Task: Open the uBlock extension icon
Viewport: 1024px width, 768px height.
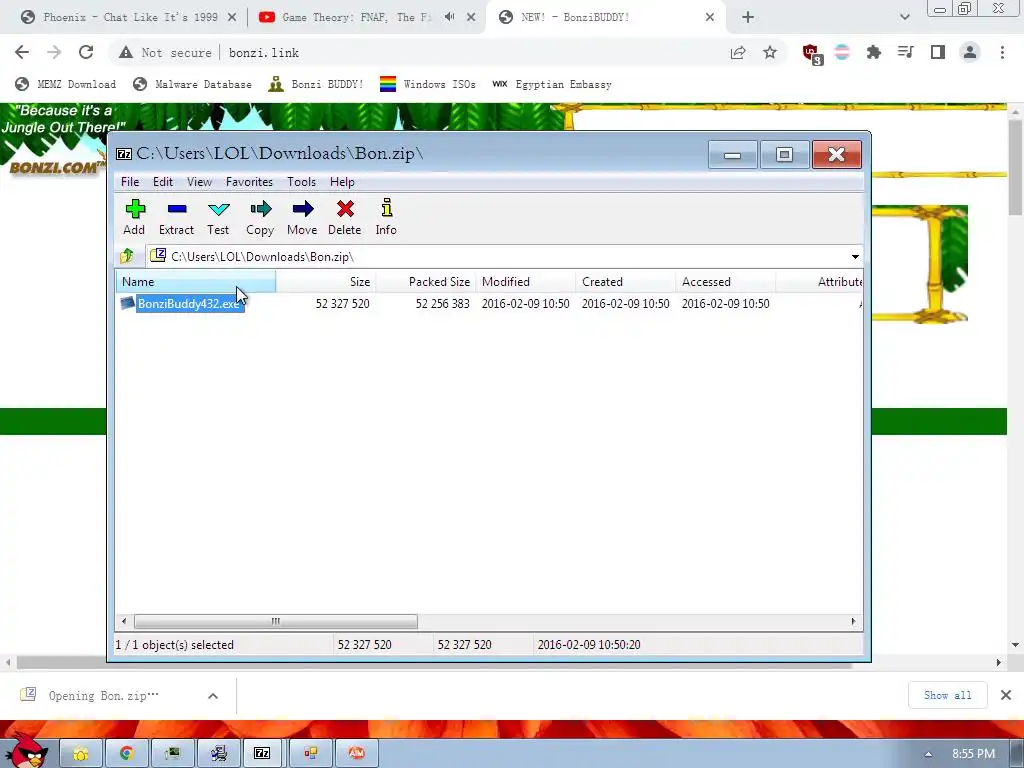Action: pos(812,54)
